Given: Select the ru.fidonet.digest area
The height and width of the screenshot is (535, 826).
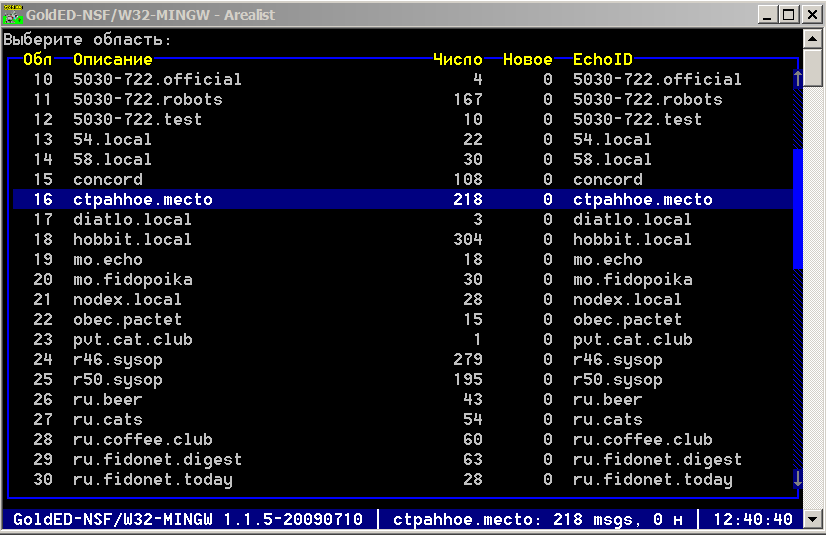Looking at the screenshot, I should click(157, 459).
